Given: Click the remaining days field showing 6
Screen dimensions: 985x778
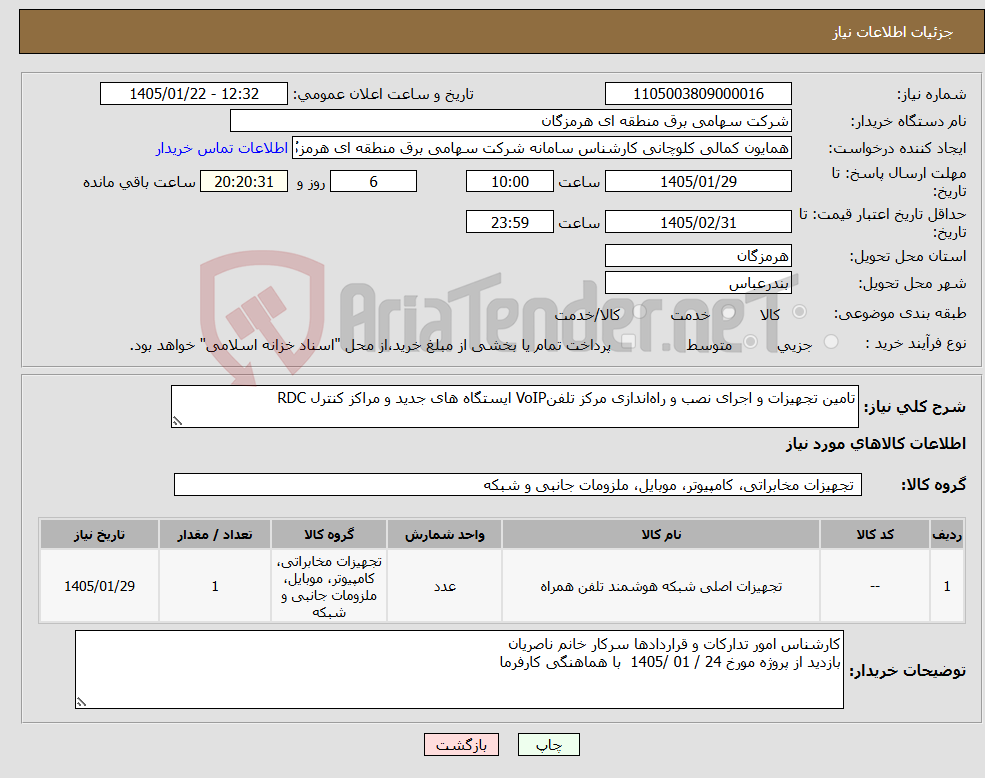Looking at the screenshot, I should (373, 182).
